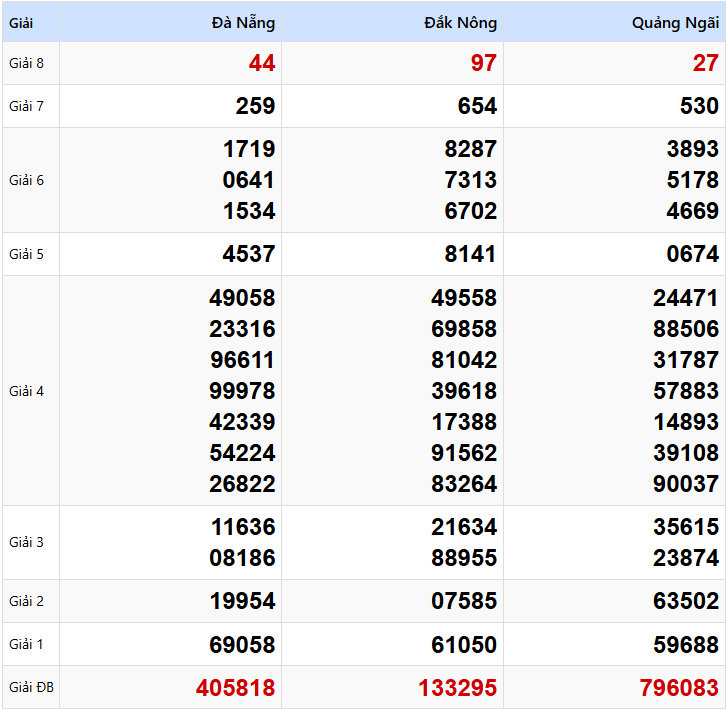Click the number 49558
The image size is (727, 711).
click(464, 298)
